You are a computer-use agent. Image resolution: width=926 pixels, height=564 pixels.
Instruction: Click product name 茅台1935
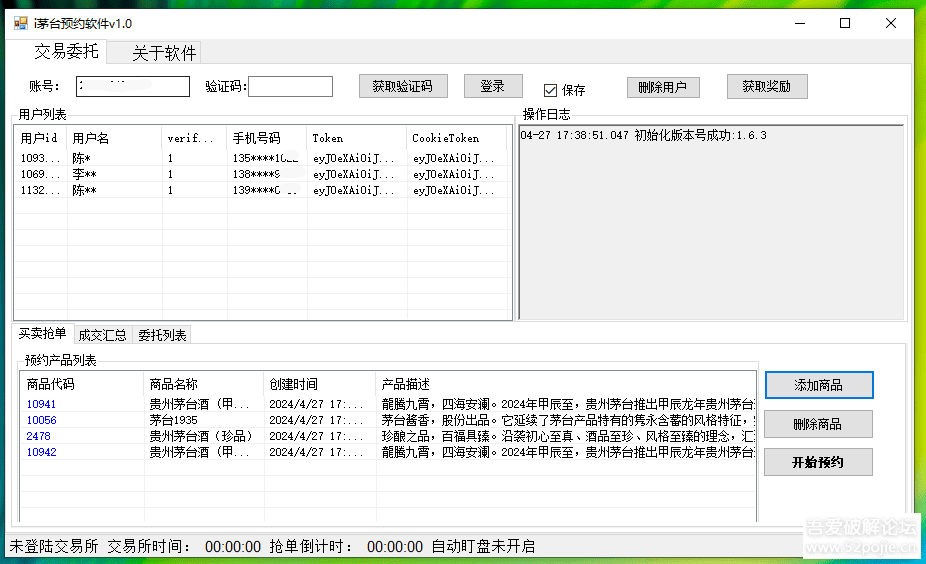[x=173, y=420]
